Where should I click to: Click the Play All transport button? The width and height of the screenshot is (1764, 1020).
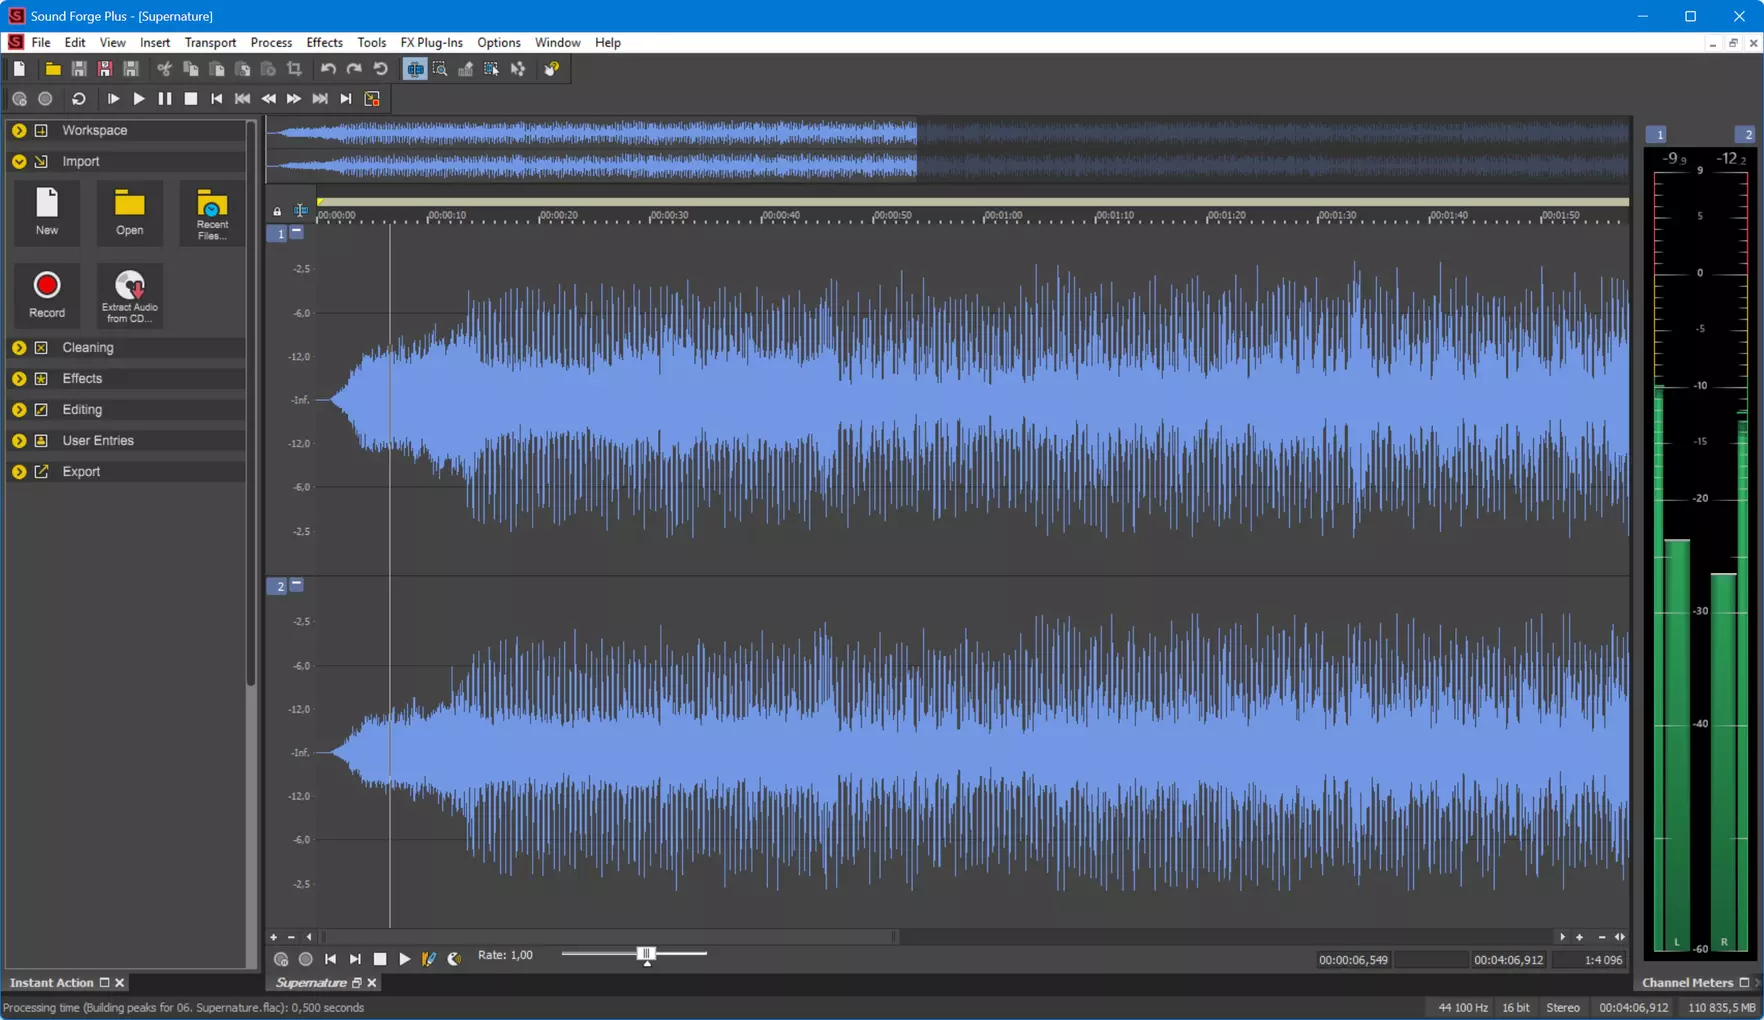click(113, 99)
